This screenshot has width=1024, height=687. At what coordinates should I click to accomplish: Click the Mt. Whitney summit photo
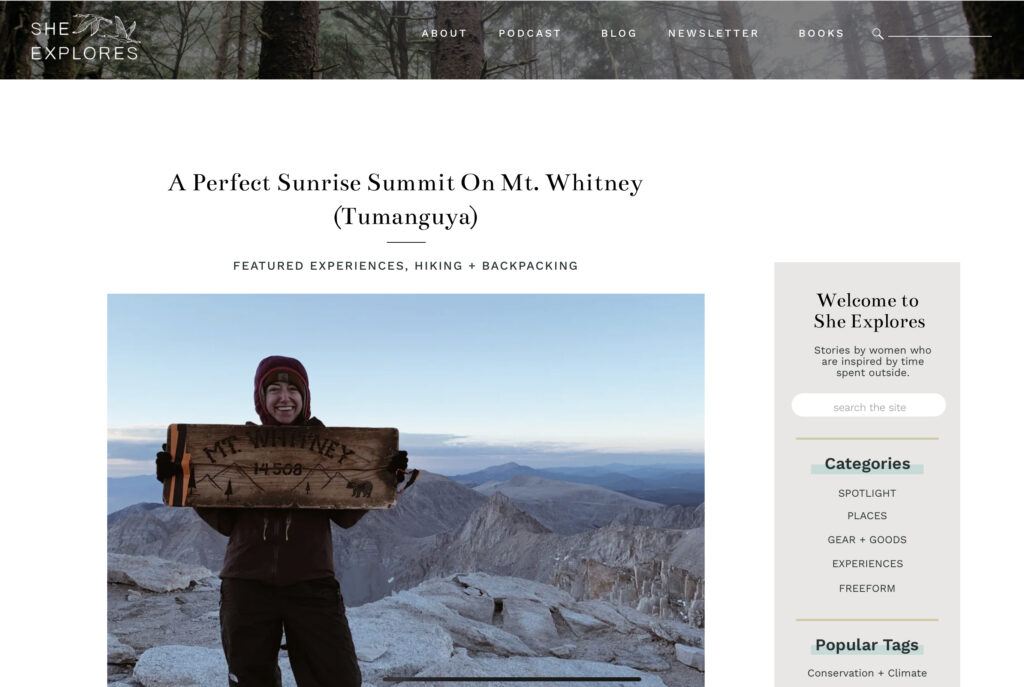[406, 490]
